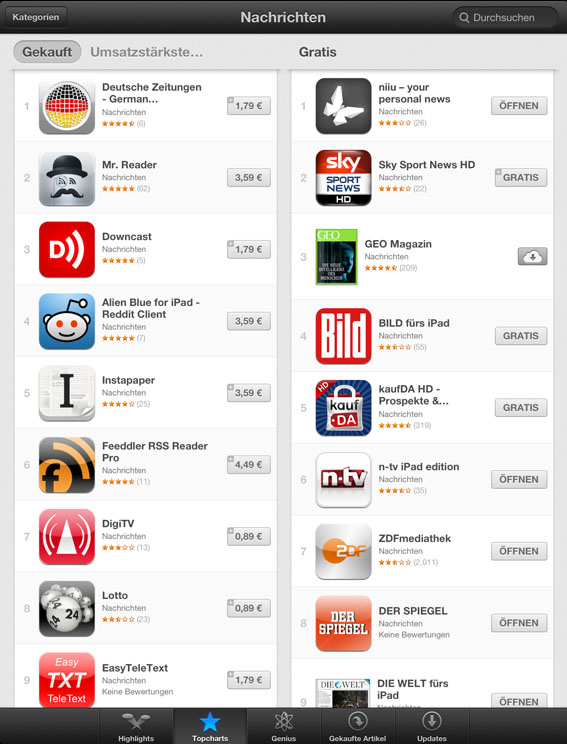Screen dimensions: 567x744
Task: Get kaufDA HD with GRATIS button
Action: click(521, 408)
